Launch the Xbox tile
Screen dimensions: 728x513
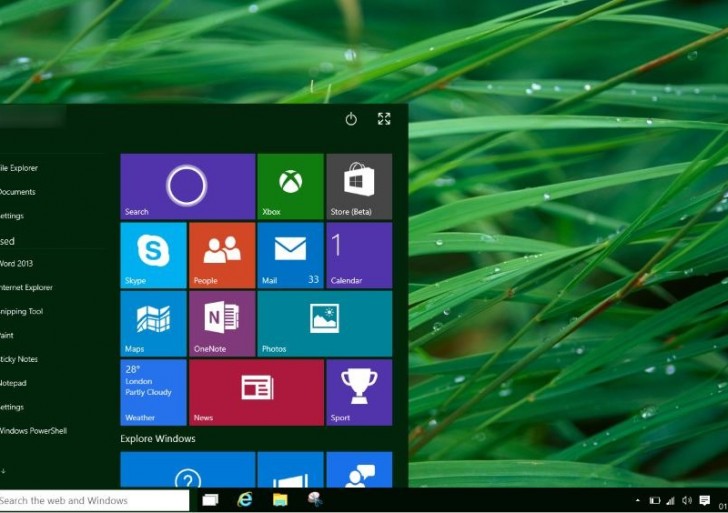click(290, 186)
